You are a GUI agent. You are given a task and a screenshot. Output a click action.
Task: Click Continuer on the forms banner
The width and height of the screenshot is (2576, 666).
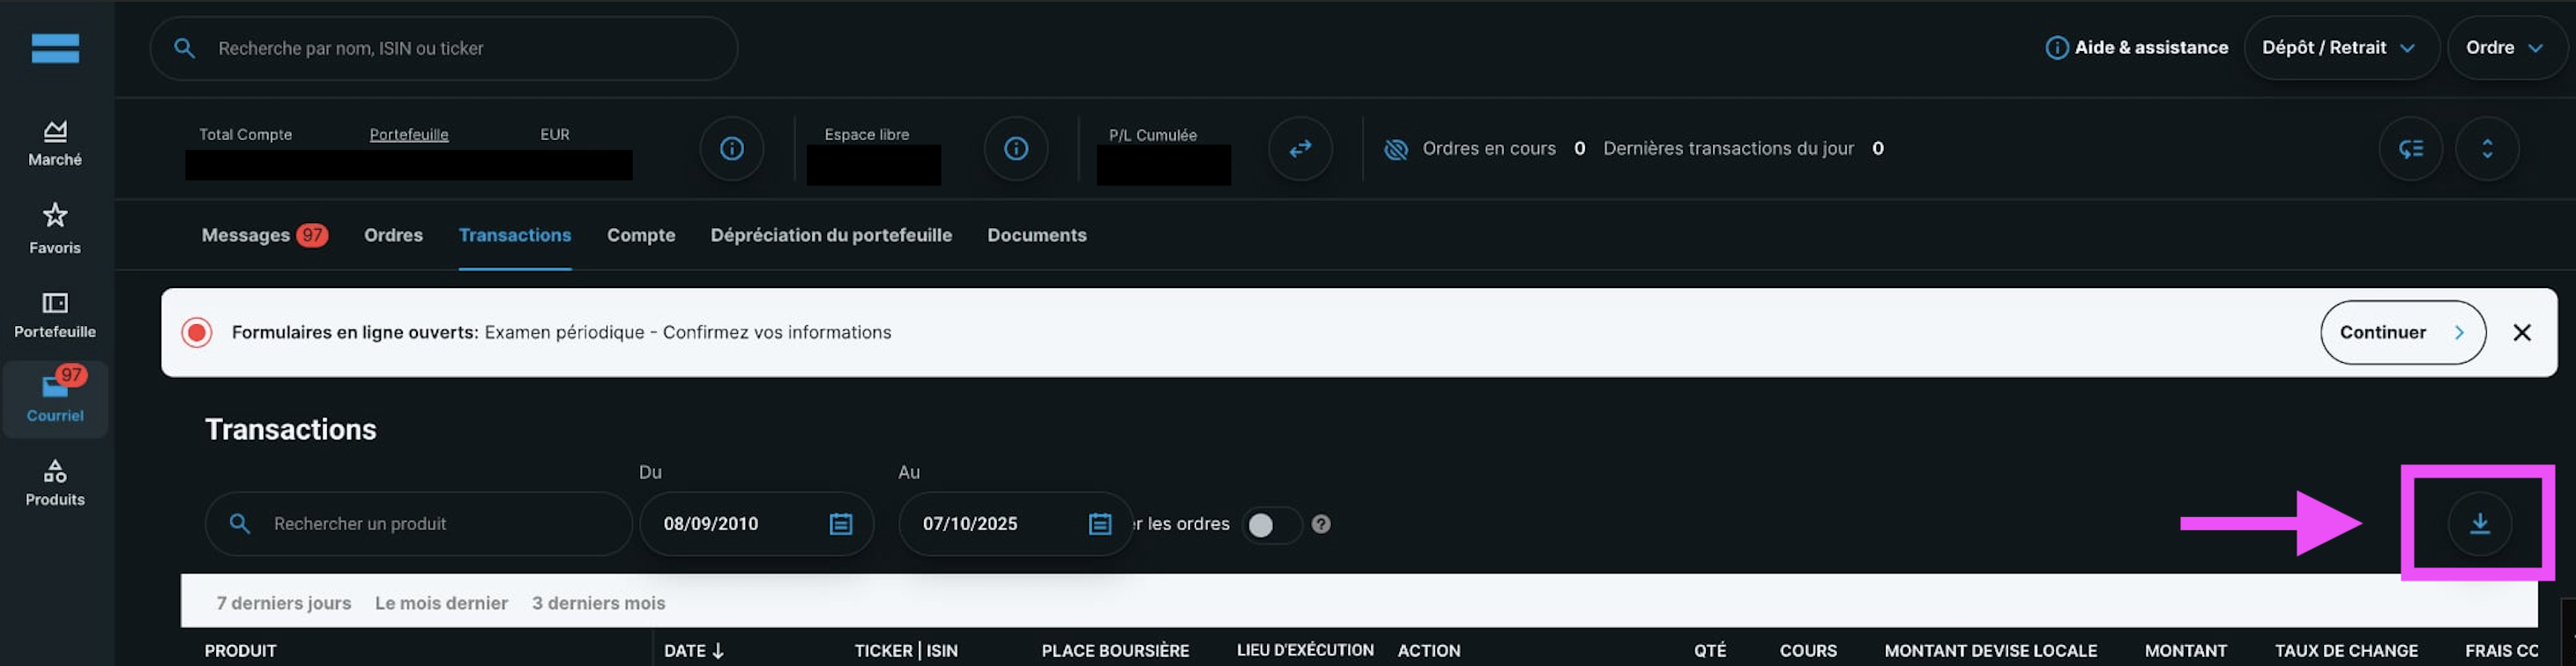2401,332
